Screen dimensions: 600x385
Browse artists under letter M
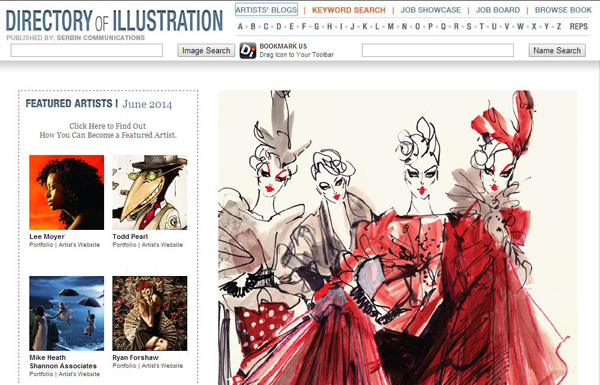pos(390,26)
